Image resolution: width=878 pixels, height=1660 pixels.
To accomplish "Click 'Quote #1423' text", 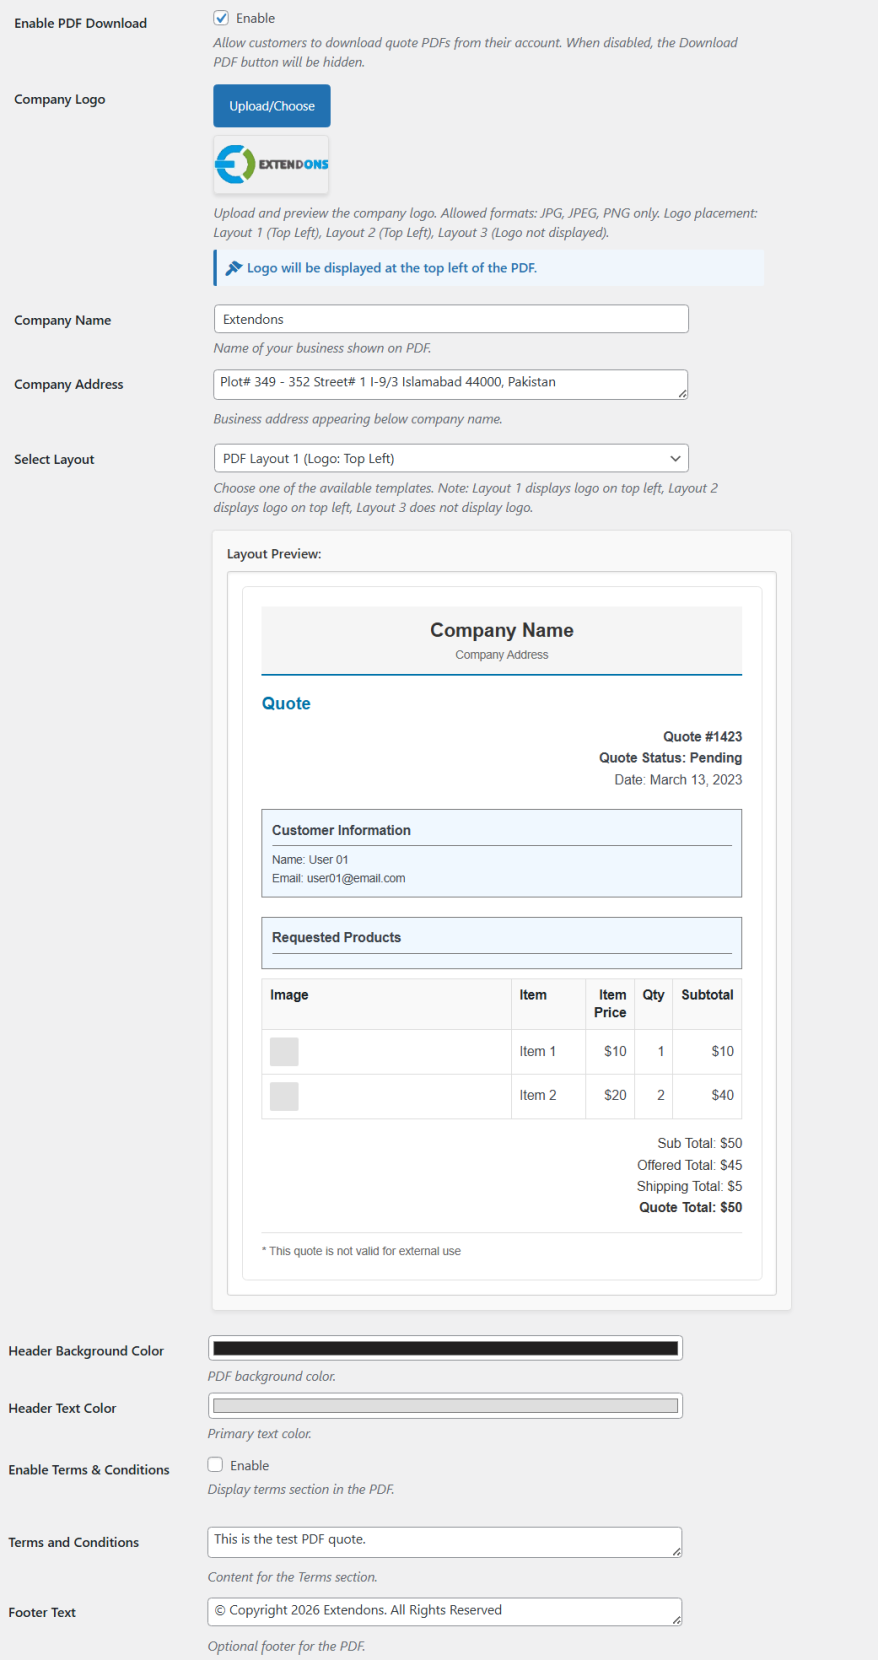I will click(703, 736).
